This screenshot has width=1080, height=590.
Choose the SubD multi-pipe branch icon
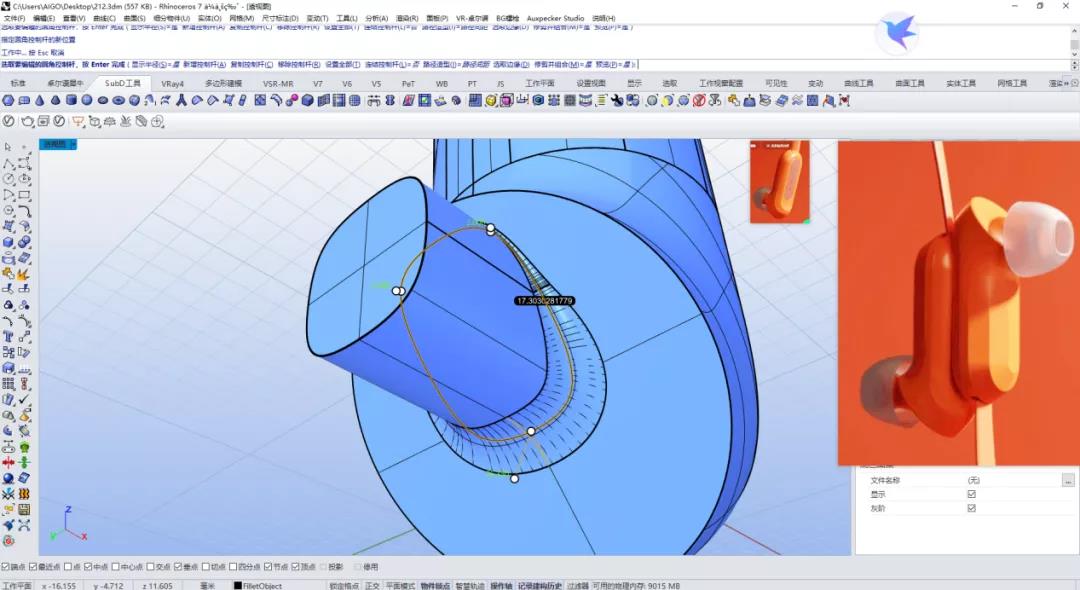coord(181,101)
